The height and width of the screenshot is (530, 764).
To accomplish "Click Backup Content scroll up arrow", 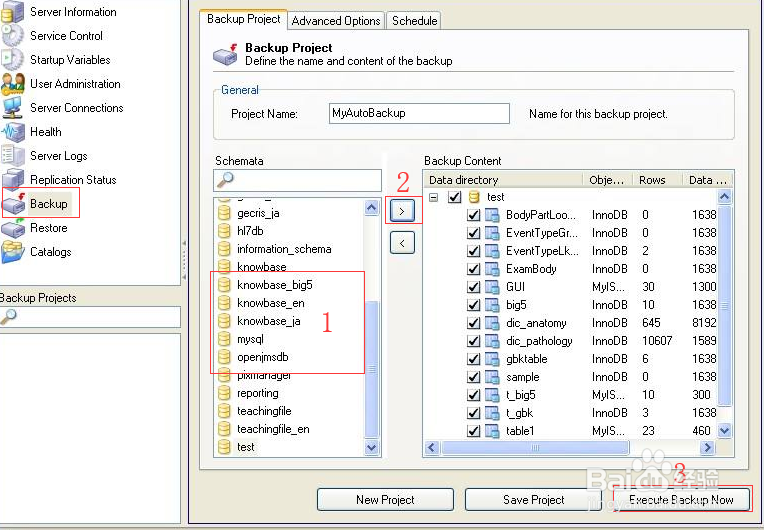I will 725,196.
